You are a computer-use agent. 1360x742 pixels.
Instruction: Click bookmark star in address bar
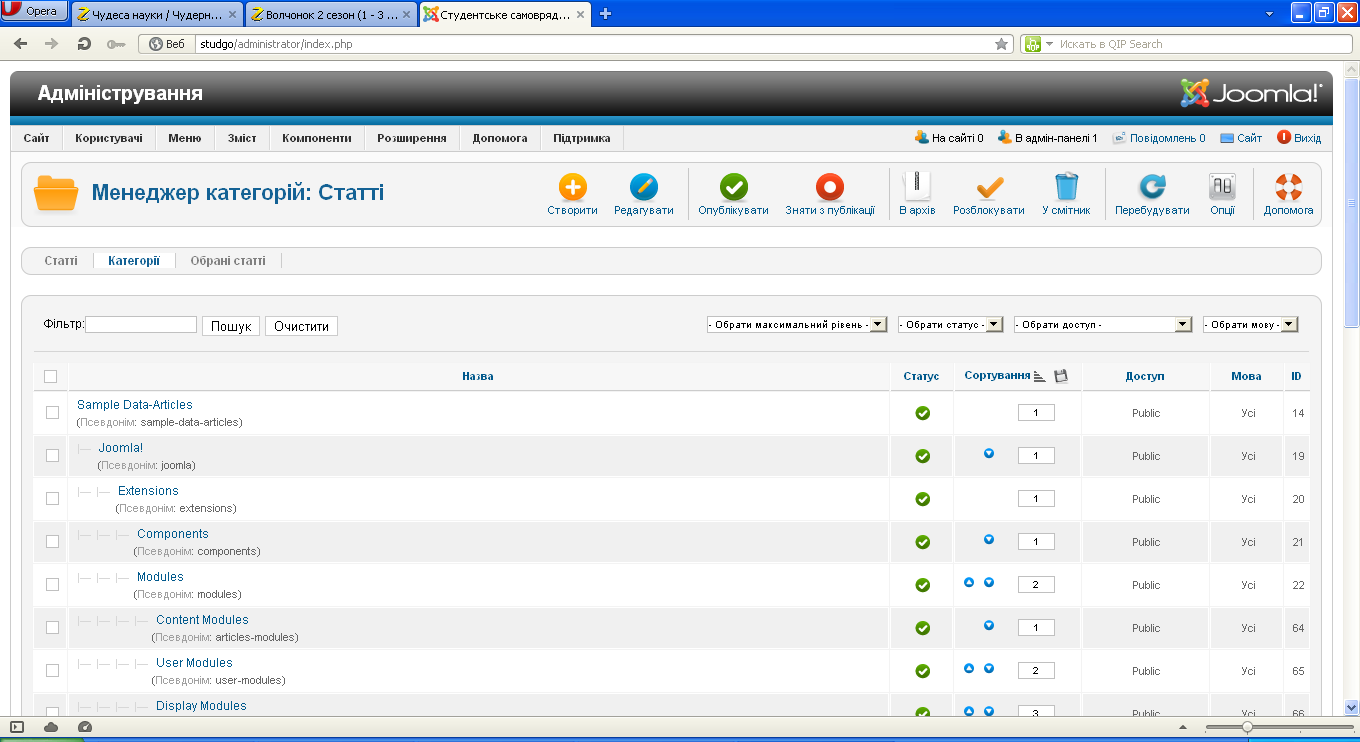[x=1001, y=44]
